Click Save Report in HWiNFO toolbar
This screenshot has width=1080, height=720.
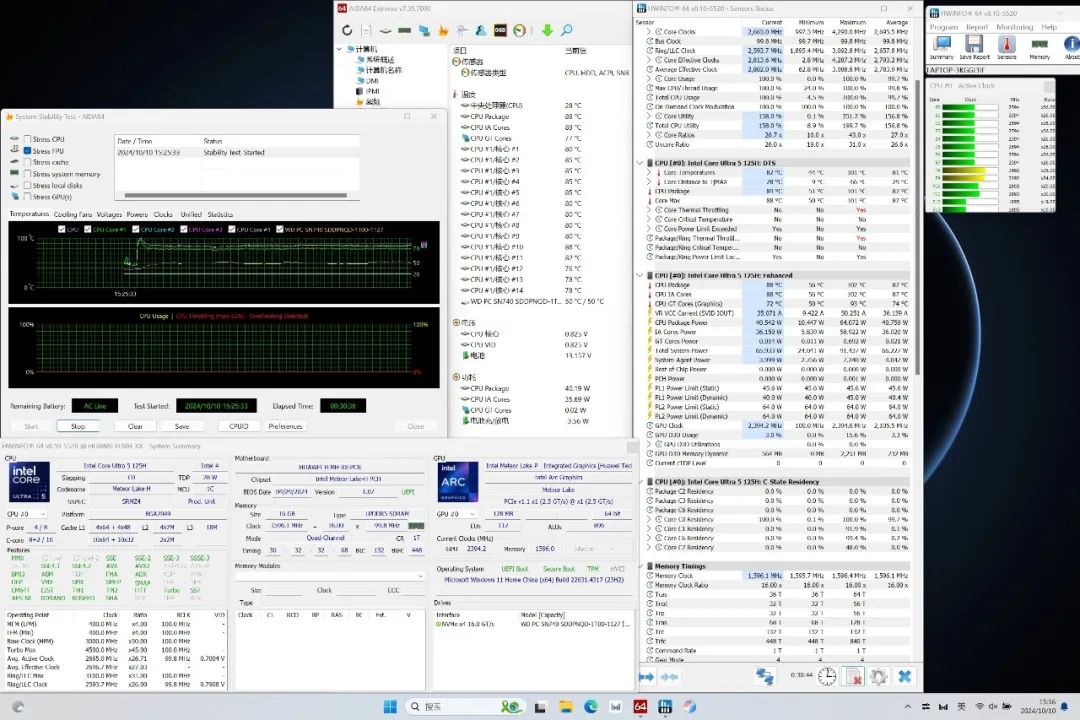[x=974, y=47]
